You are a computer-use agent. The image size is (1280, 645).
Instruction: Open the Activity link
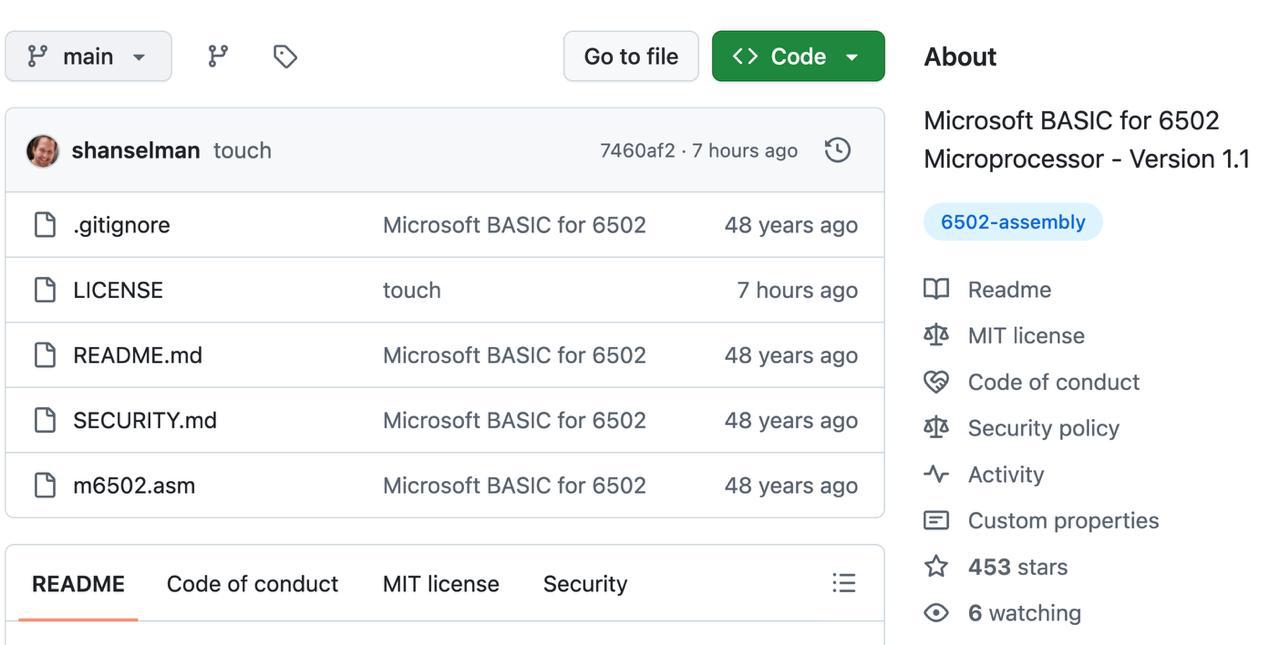(1006, 474)
